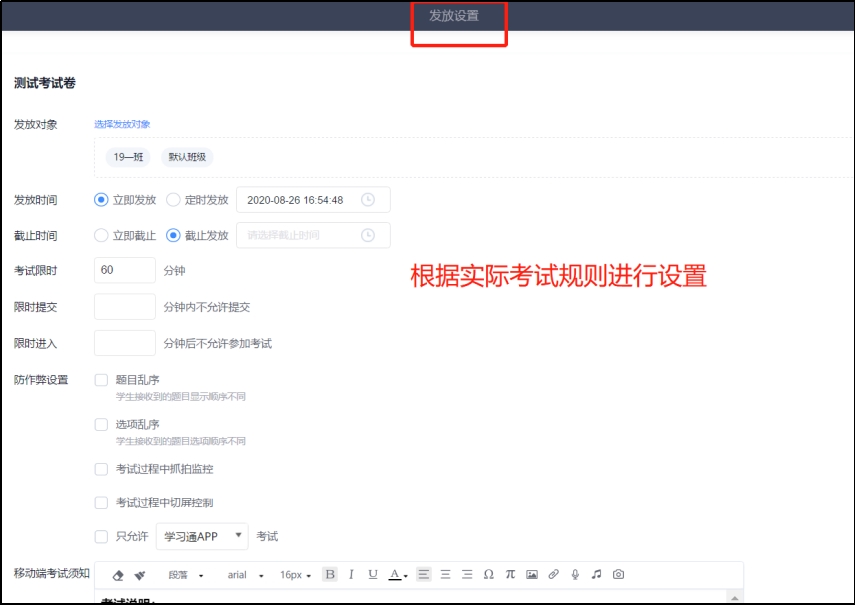Select 定时发放 radio option

[173, 199]
